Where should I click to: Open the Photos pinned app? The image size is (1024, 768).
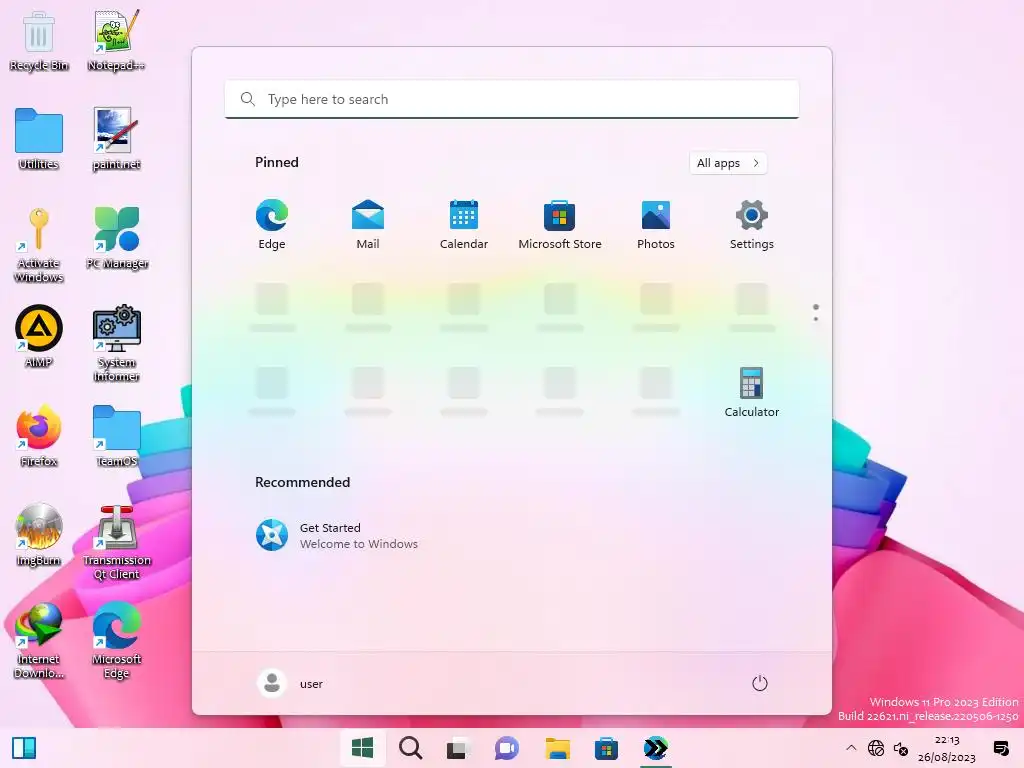point(656,224)
